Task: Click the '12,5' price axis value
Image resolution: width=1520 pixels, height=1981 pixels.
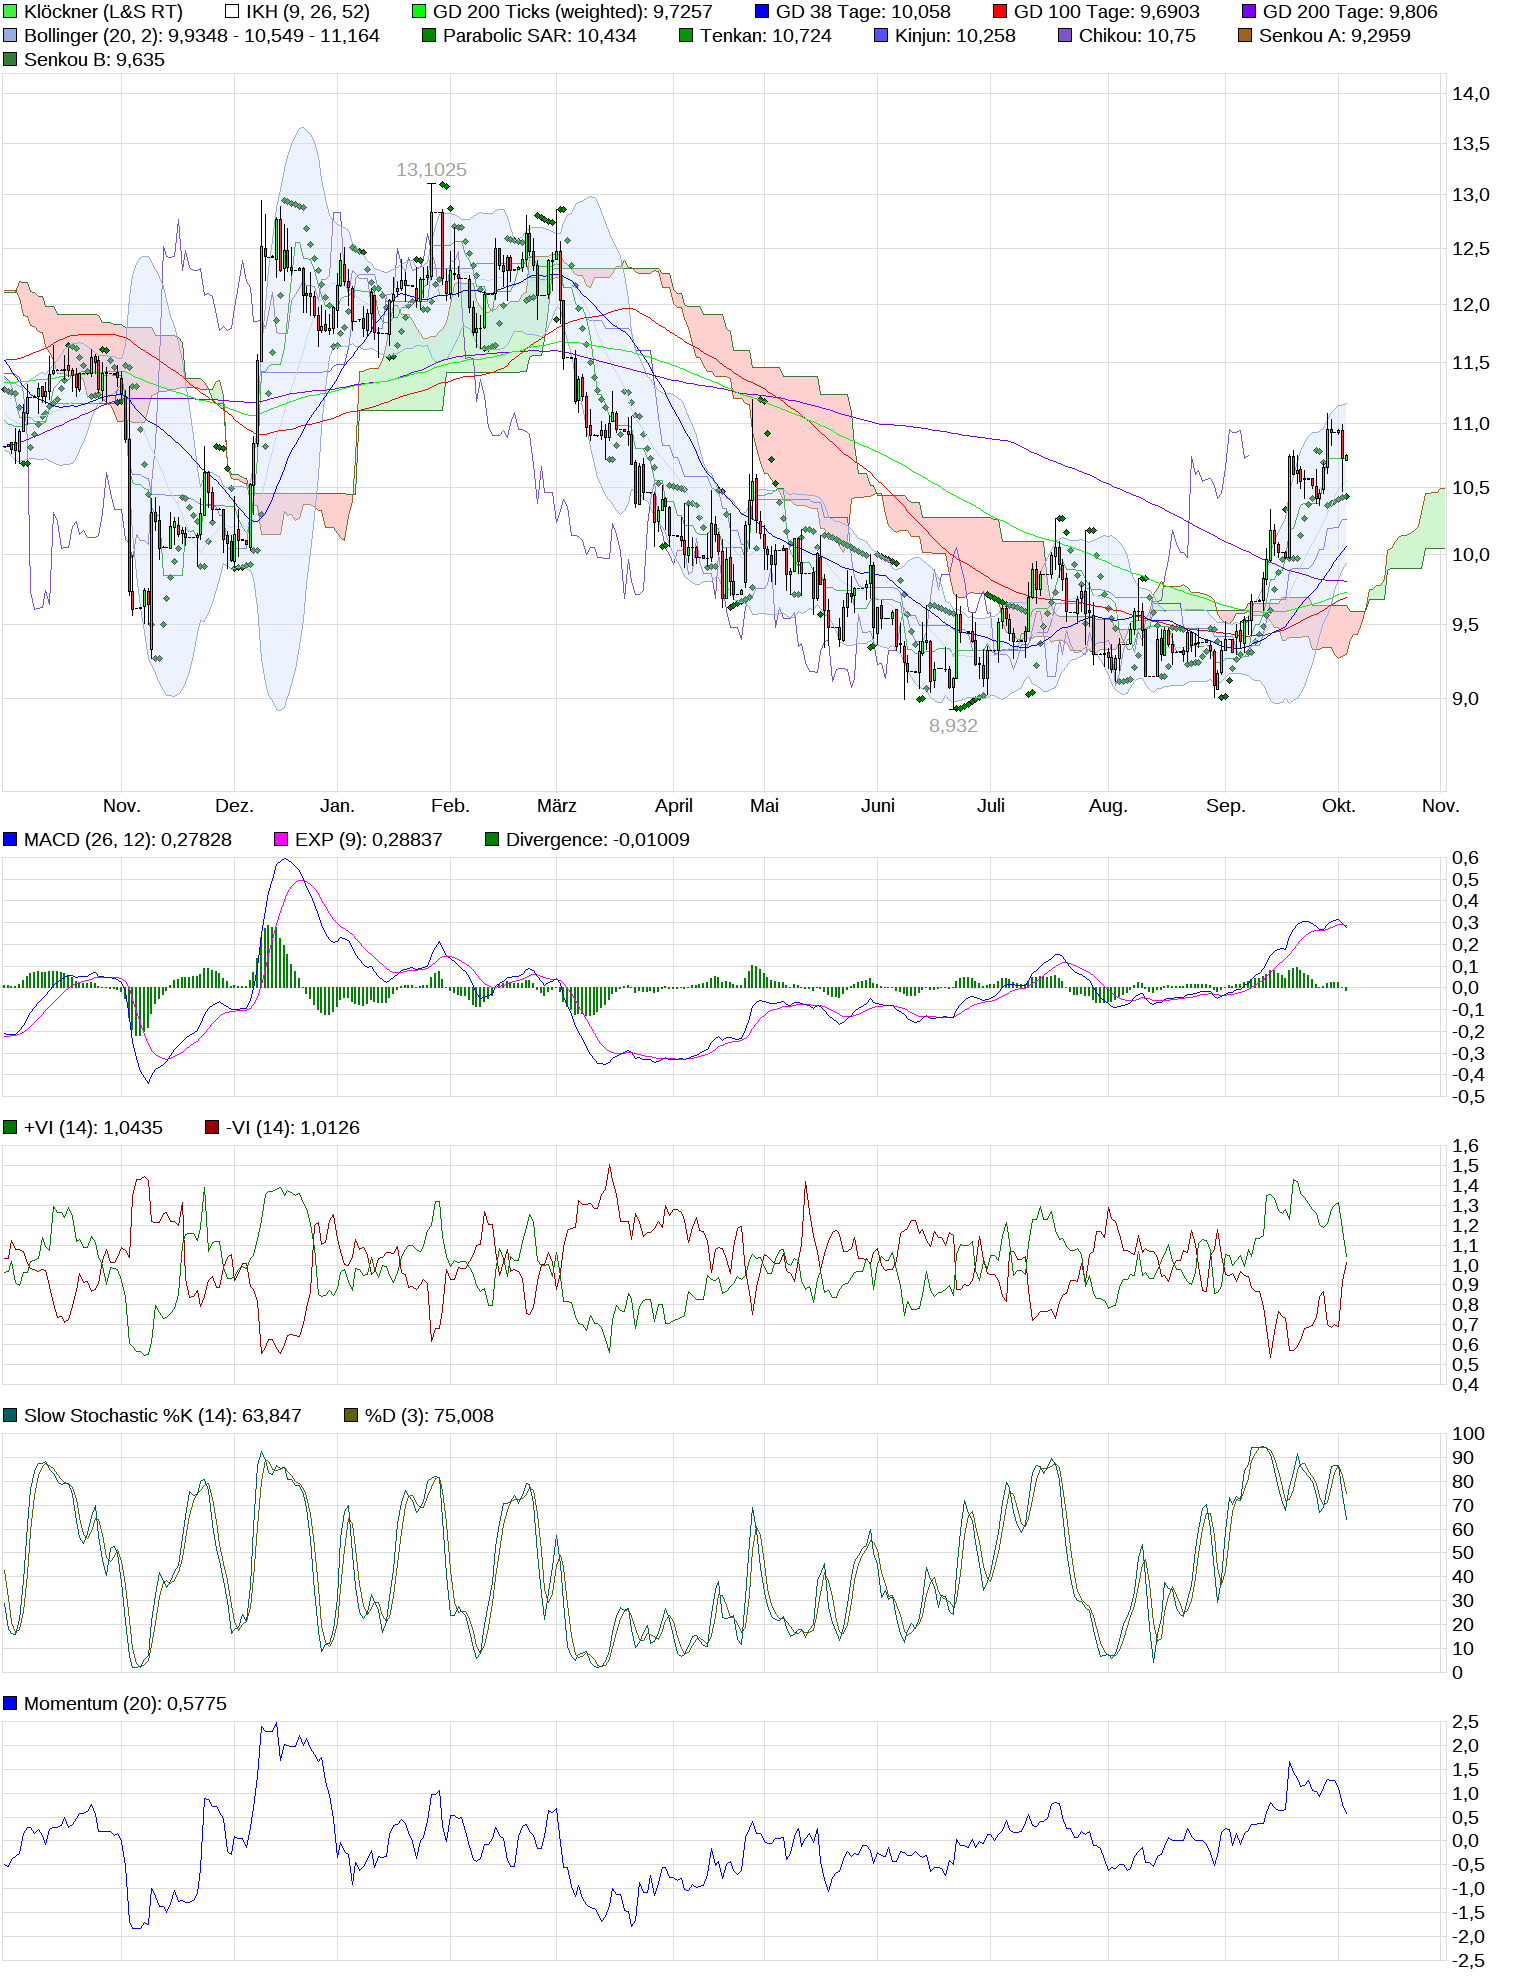Action: 1470,249
